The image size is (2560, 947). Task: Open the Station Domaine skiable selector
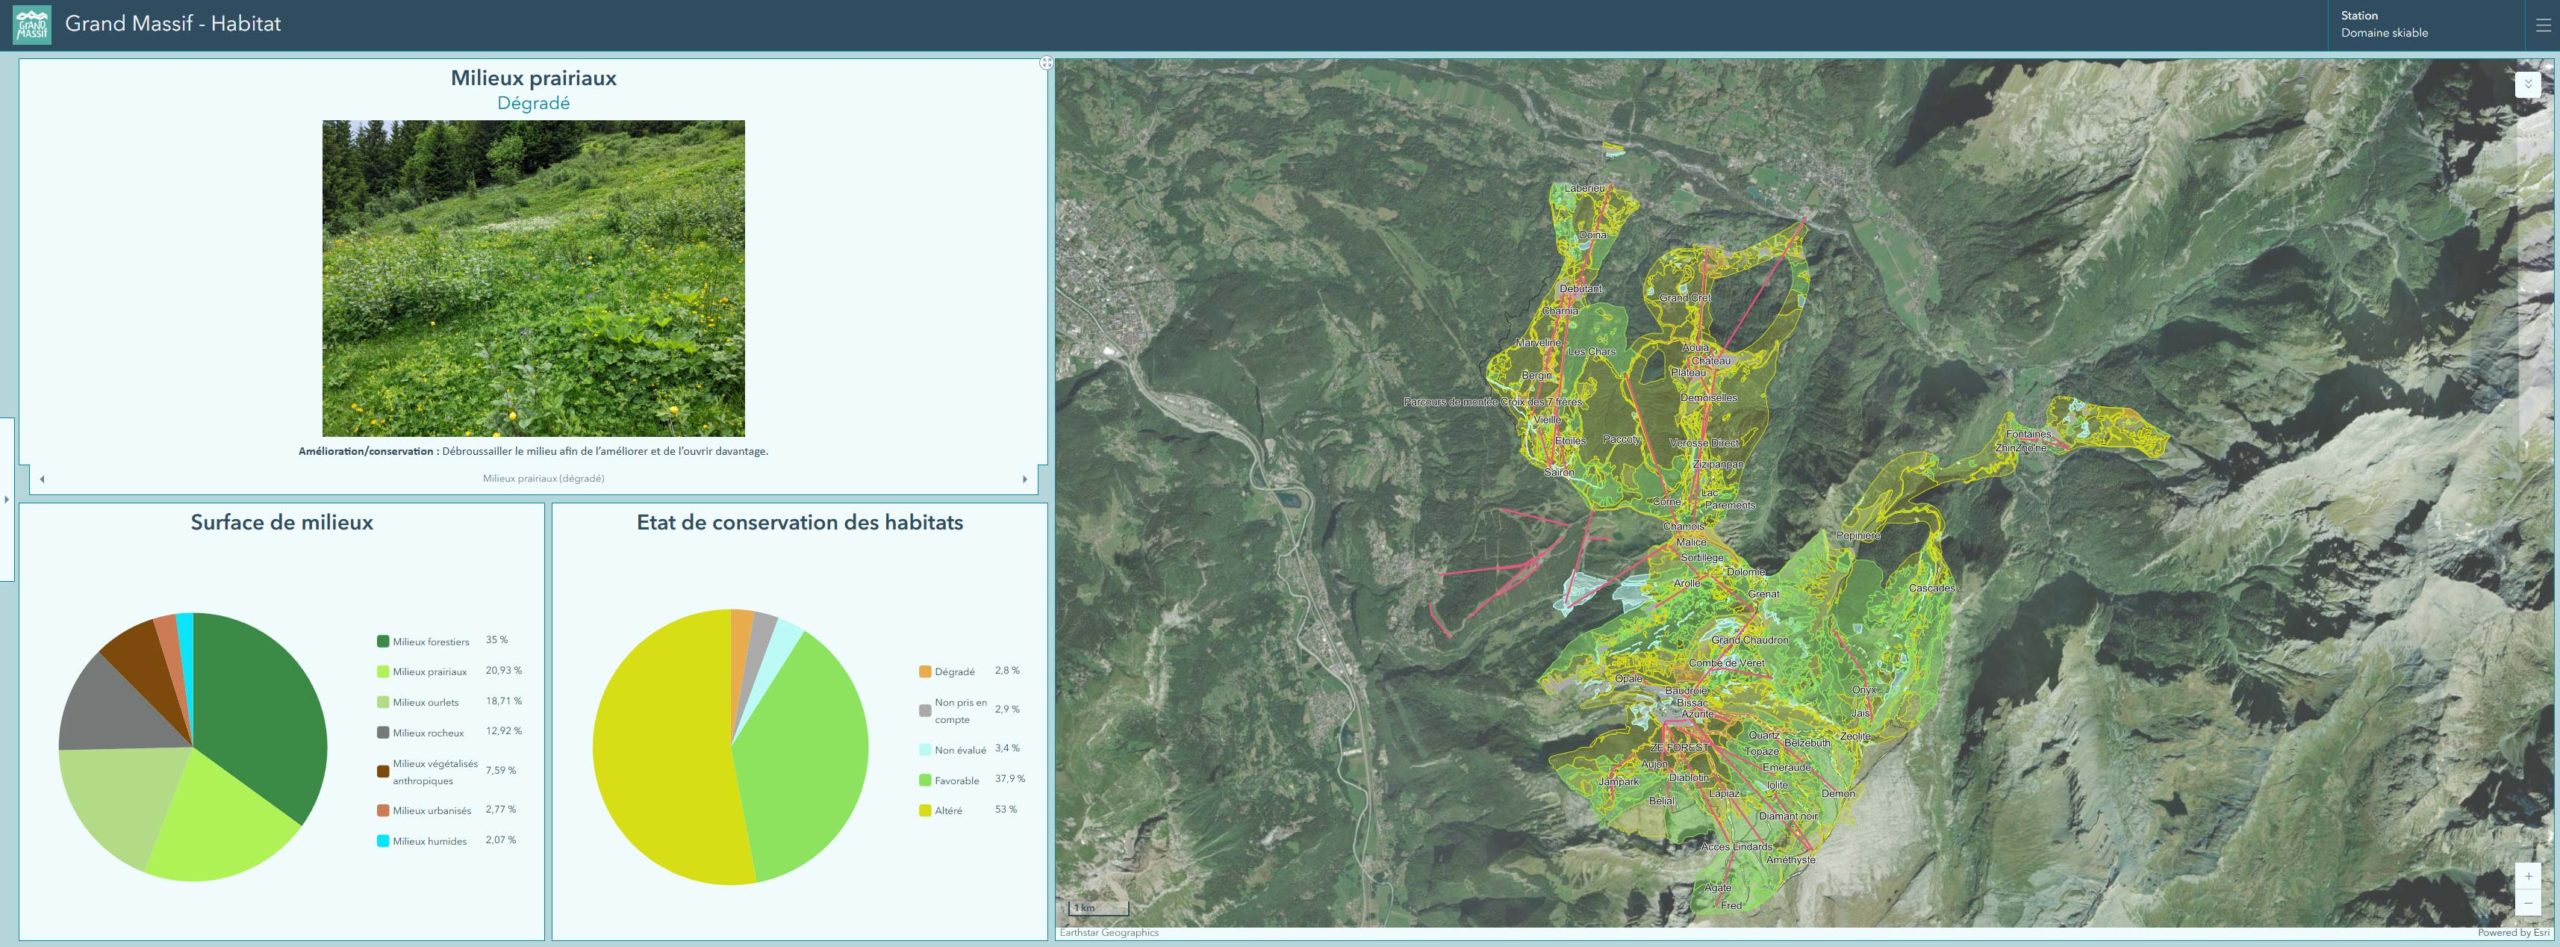(x=2425, y=24)
